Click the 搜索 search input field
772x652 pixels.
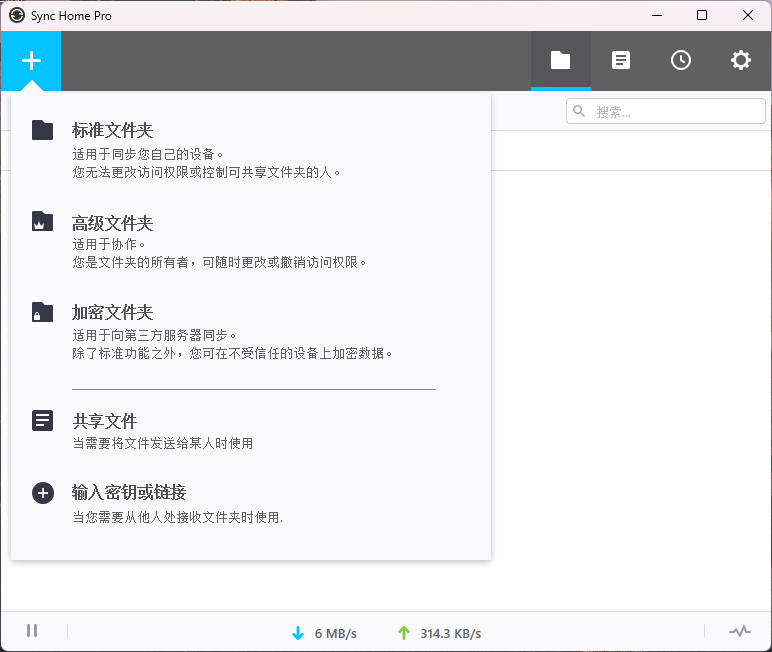click(675, 112)
